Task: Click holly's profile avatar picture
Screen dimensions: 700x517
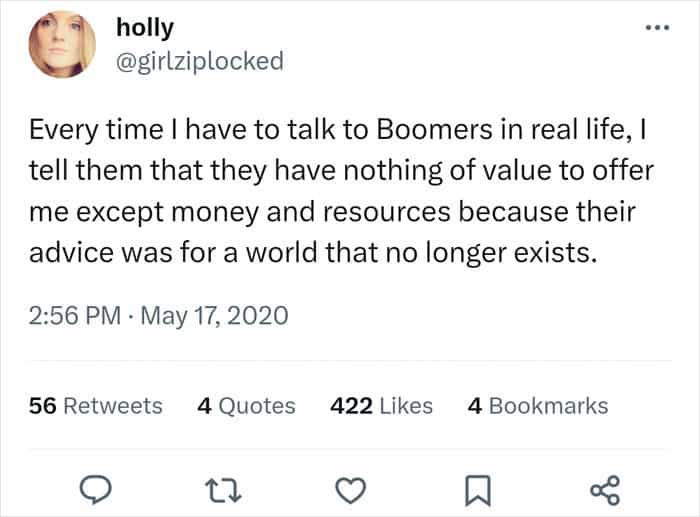Action: click(x=62, y=44)
